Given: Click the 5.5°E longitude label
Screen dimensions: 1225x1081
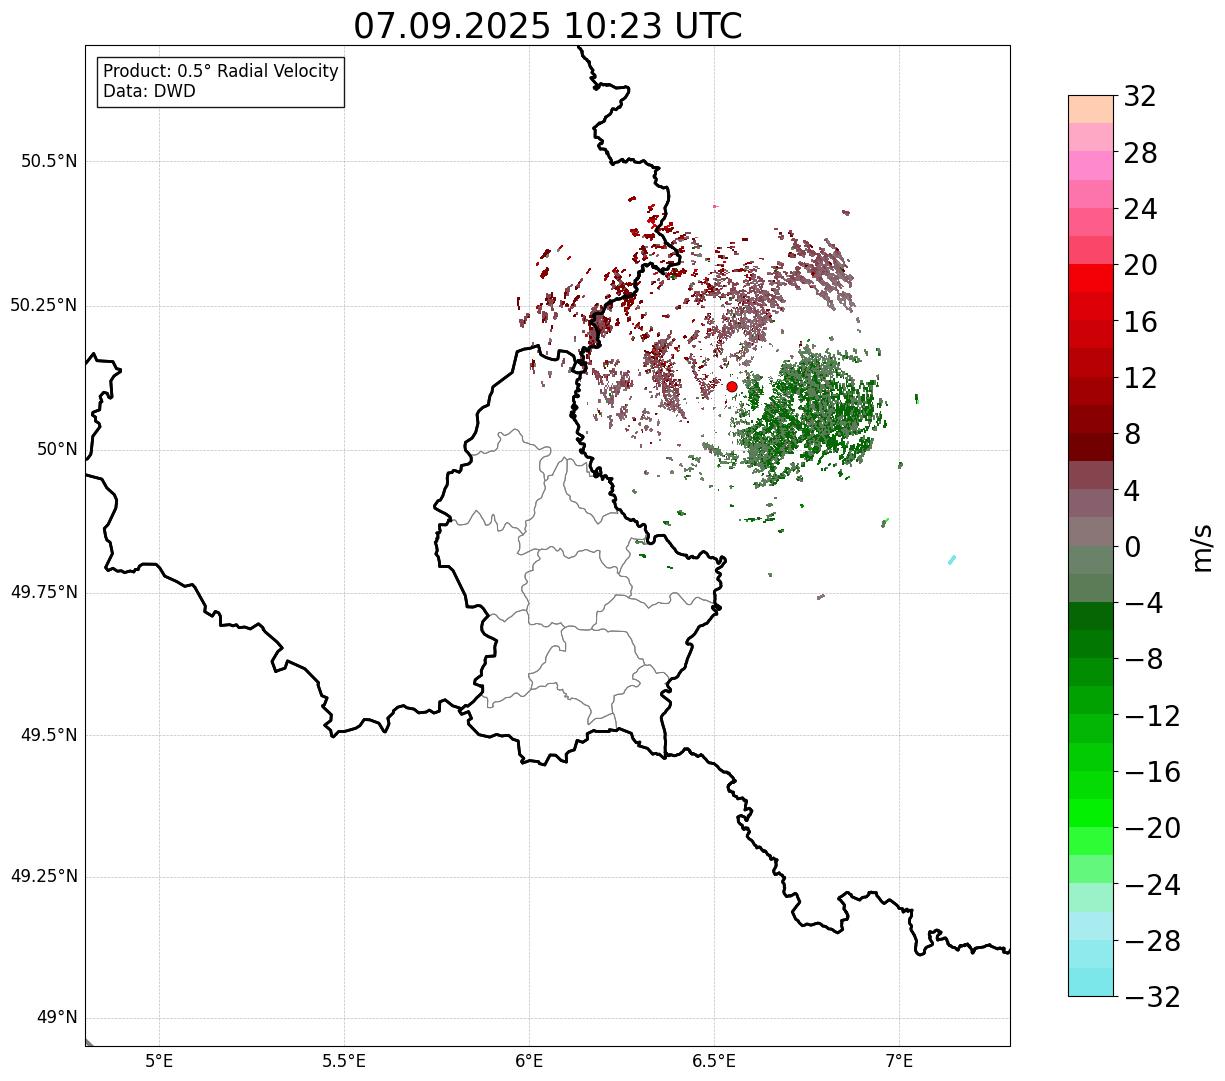Looking at the screenshot, I should 344,1061.
